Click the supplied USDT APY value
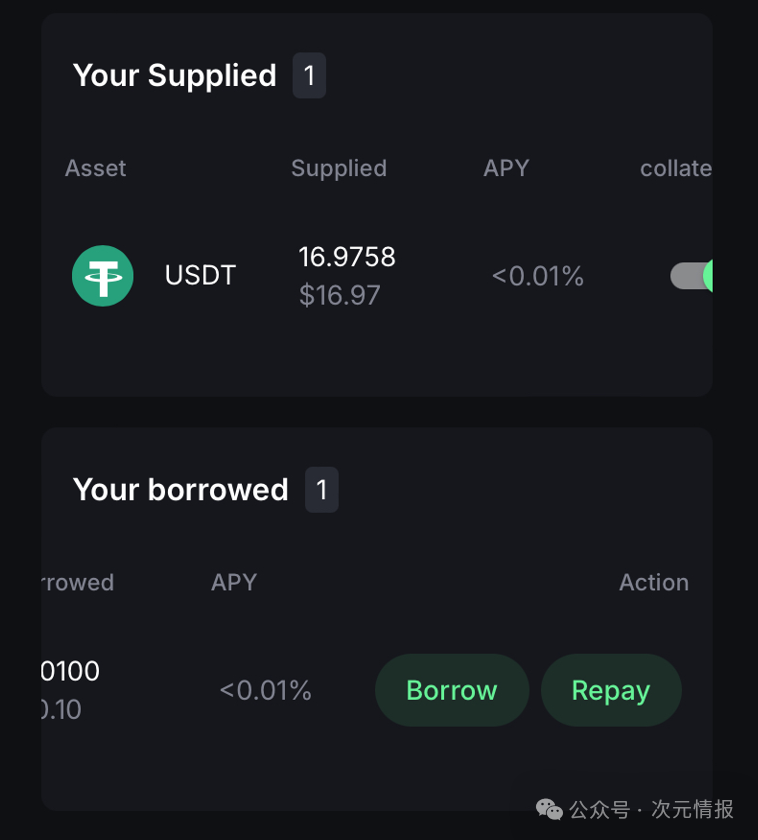The image size is (758, 840). 537,276
